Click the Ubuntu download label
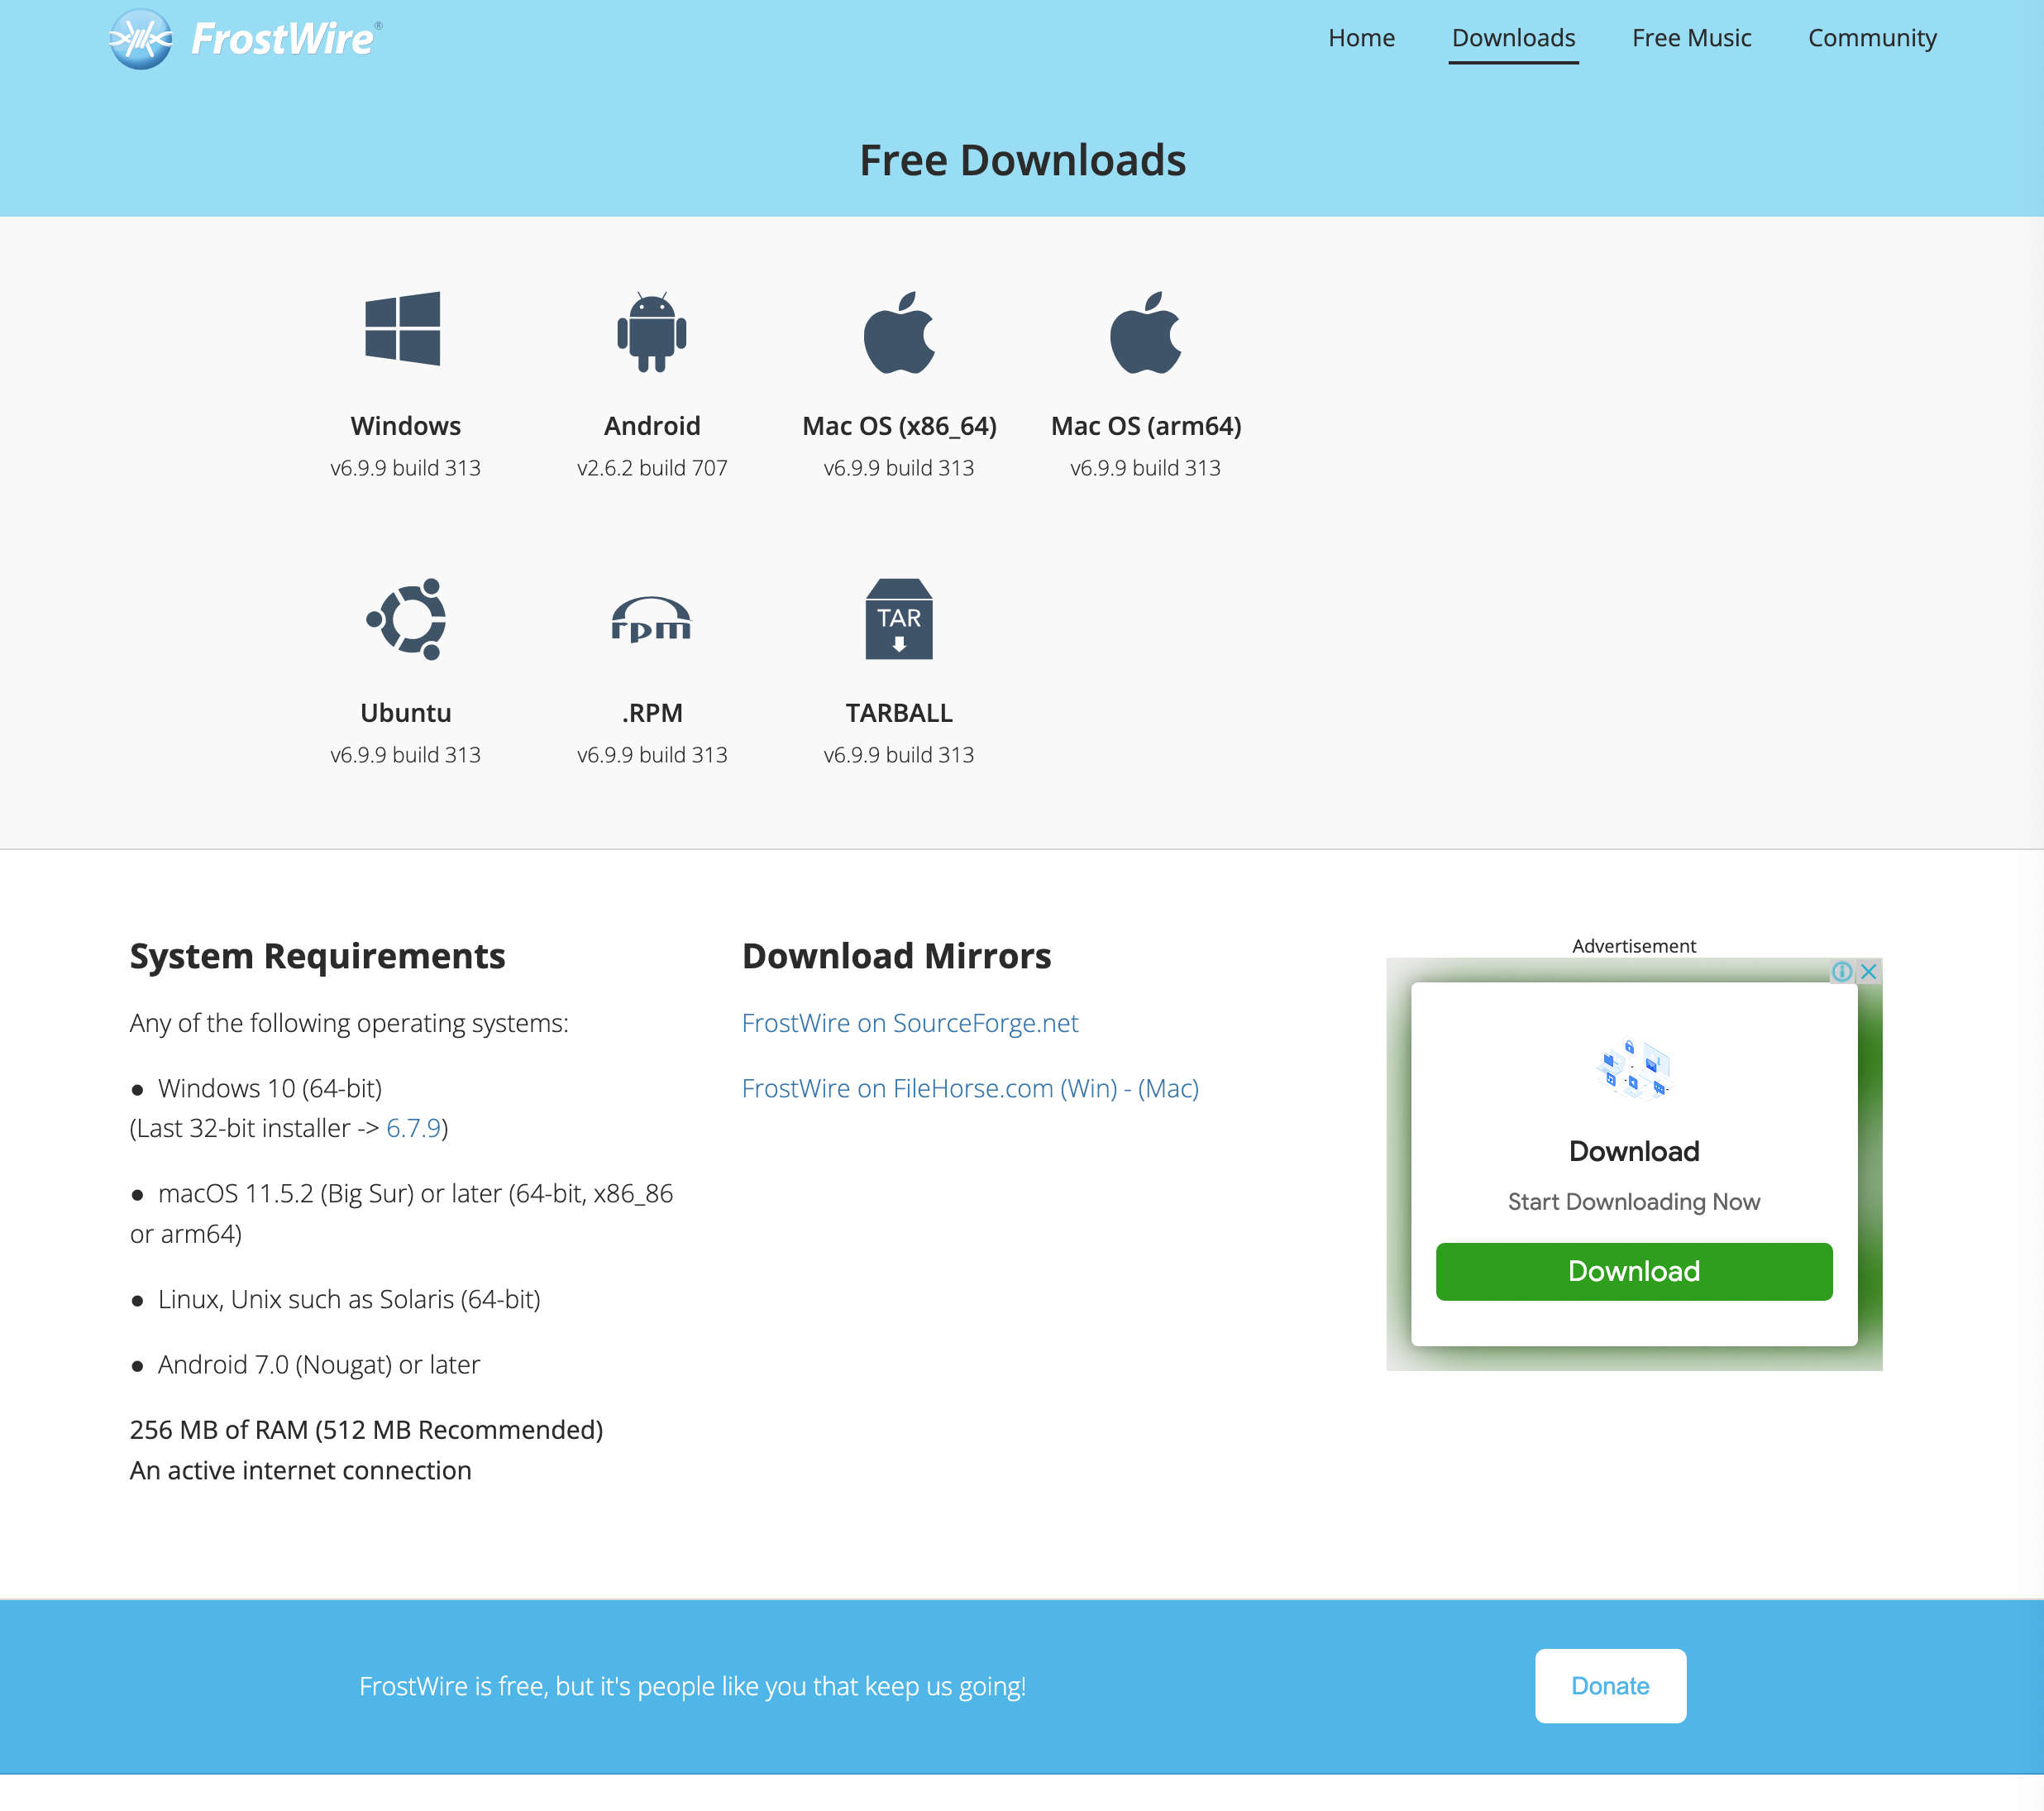Image resolution: width=2044 pixels, height=1811 pixels. click(x=406, y=713)
